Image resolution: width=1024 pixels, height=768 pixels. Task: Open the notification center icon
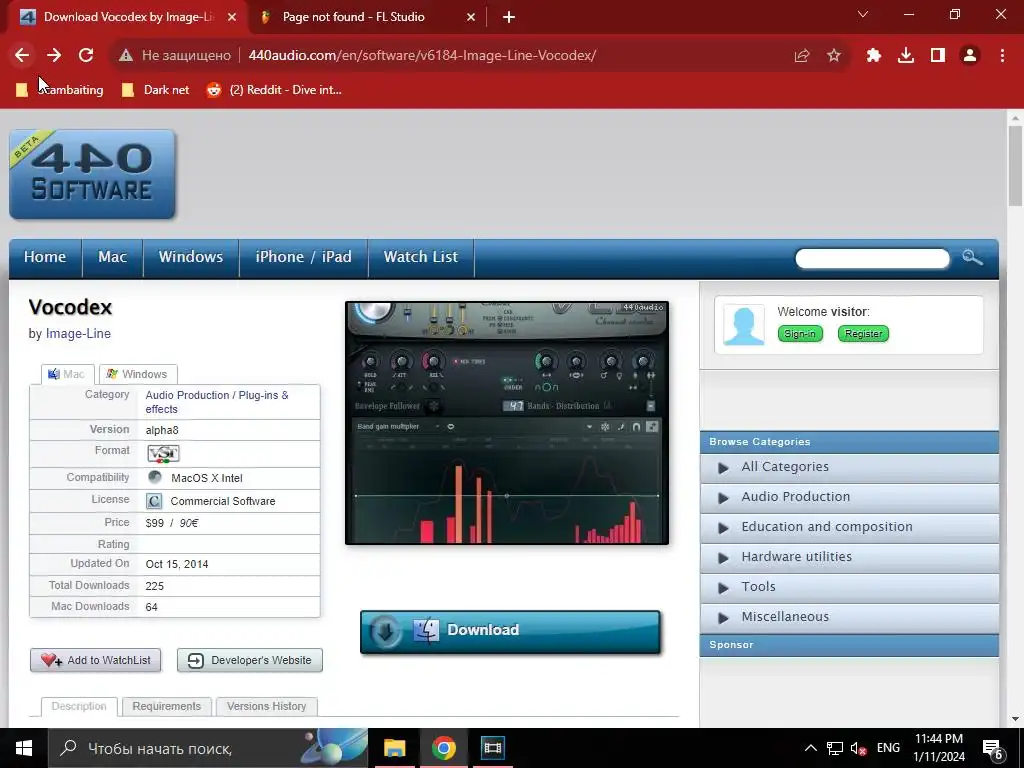[993, 749]
